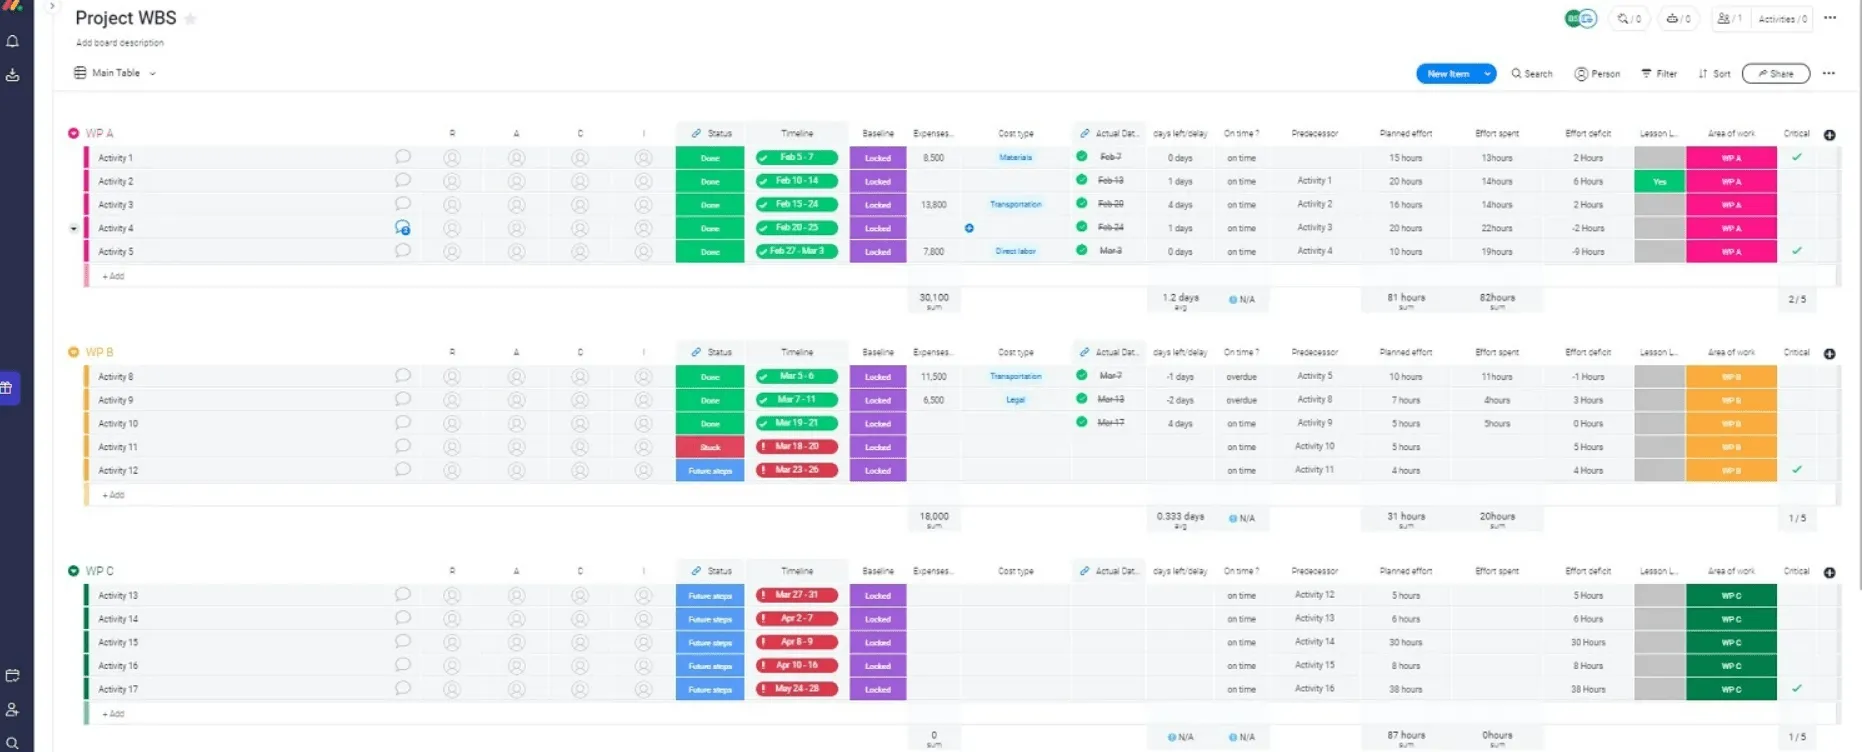Screen dimensions: 1862x752
Task: Open the Activities / 0 log
Action: click(1782, 19)
